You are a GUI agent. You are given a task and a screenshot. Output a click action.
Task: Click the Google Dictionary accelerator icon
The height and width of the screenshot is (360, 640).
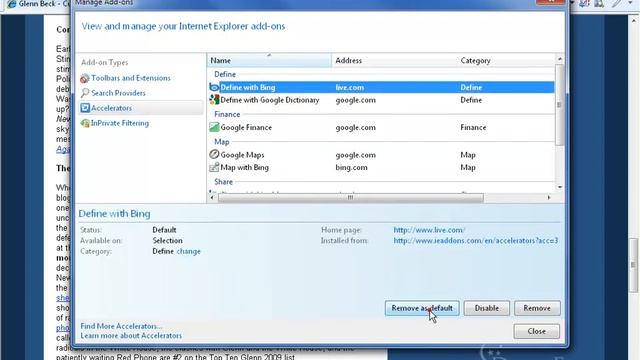tap(214, 100)
